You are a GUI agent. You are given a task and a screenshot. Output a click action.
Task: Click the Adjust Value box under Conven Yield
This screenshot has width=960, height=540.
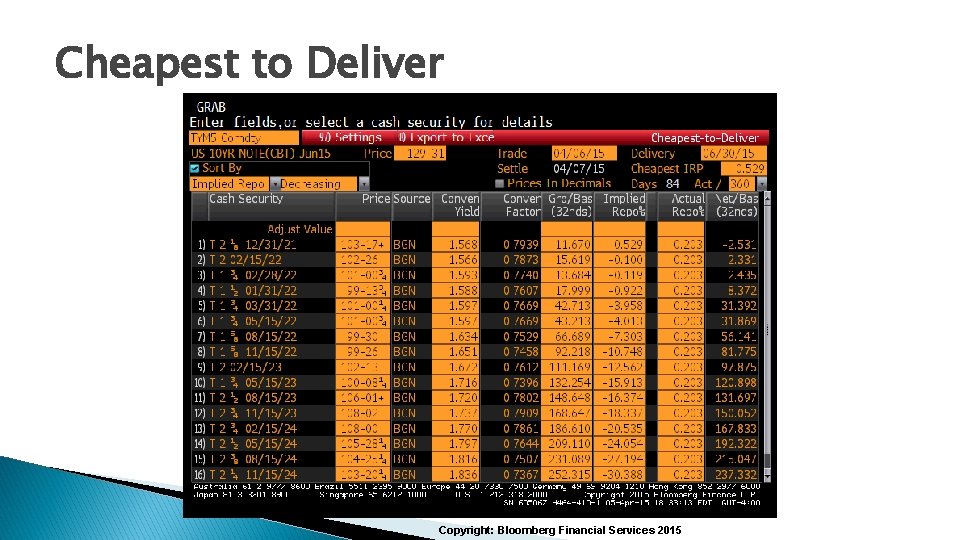pyautogui.click(x=456, y=229)
